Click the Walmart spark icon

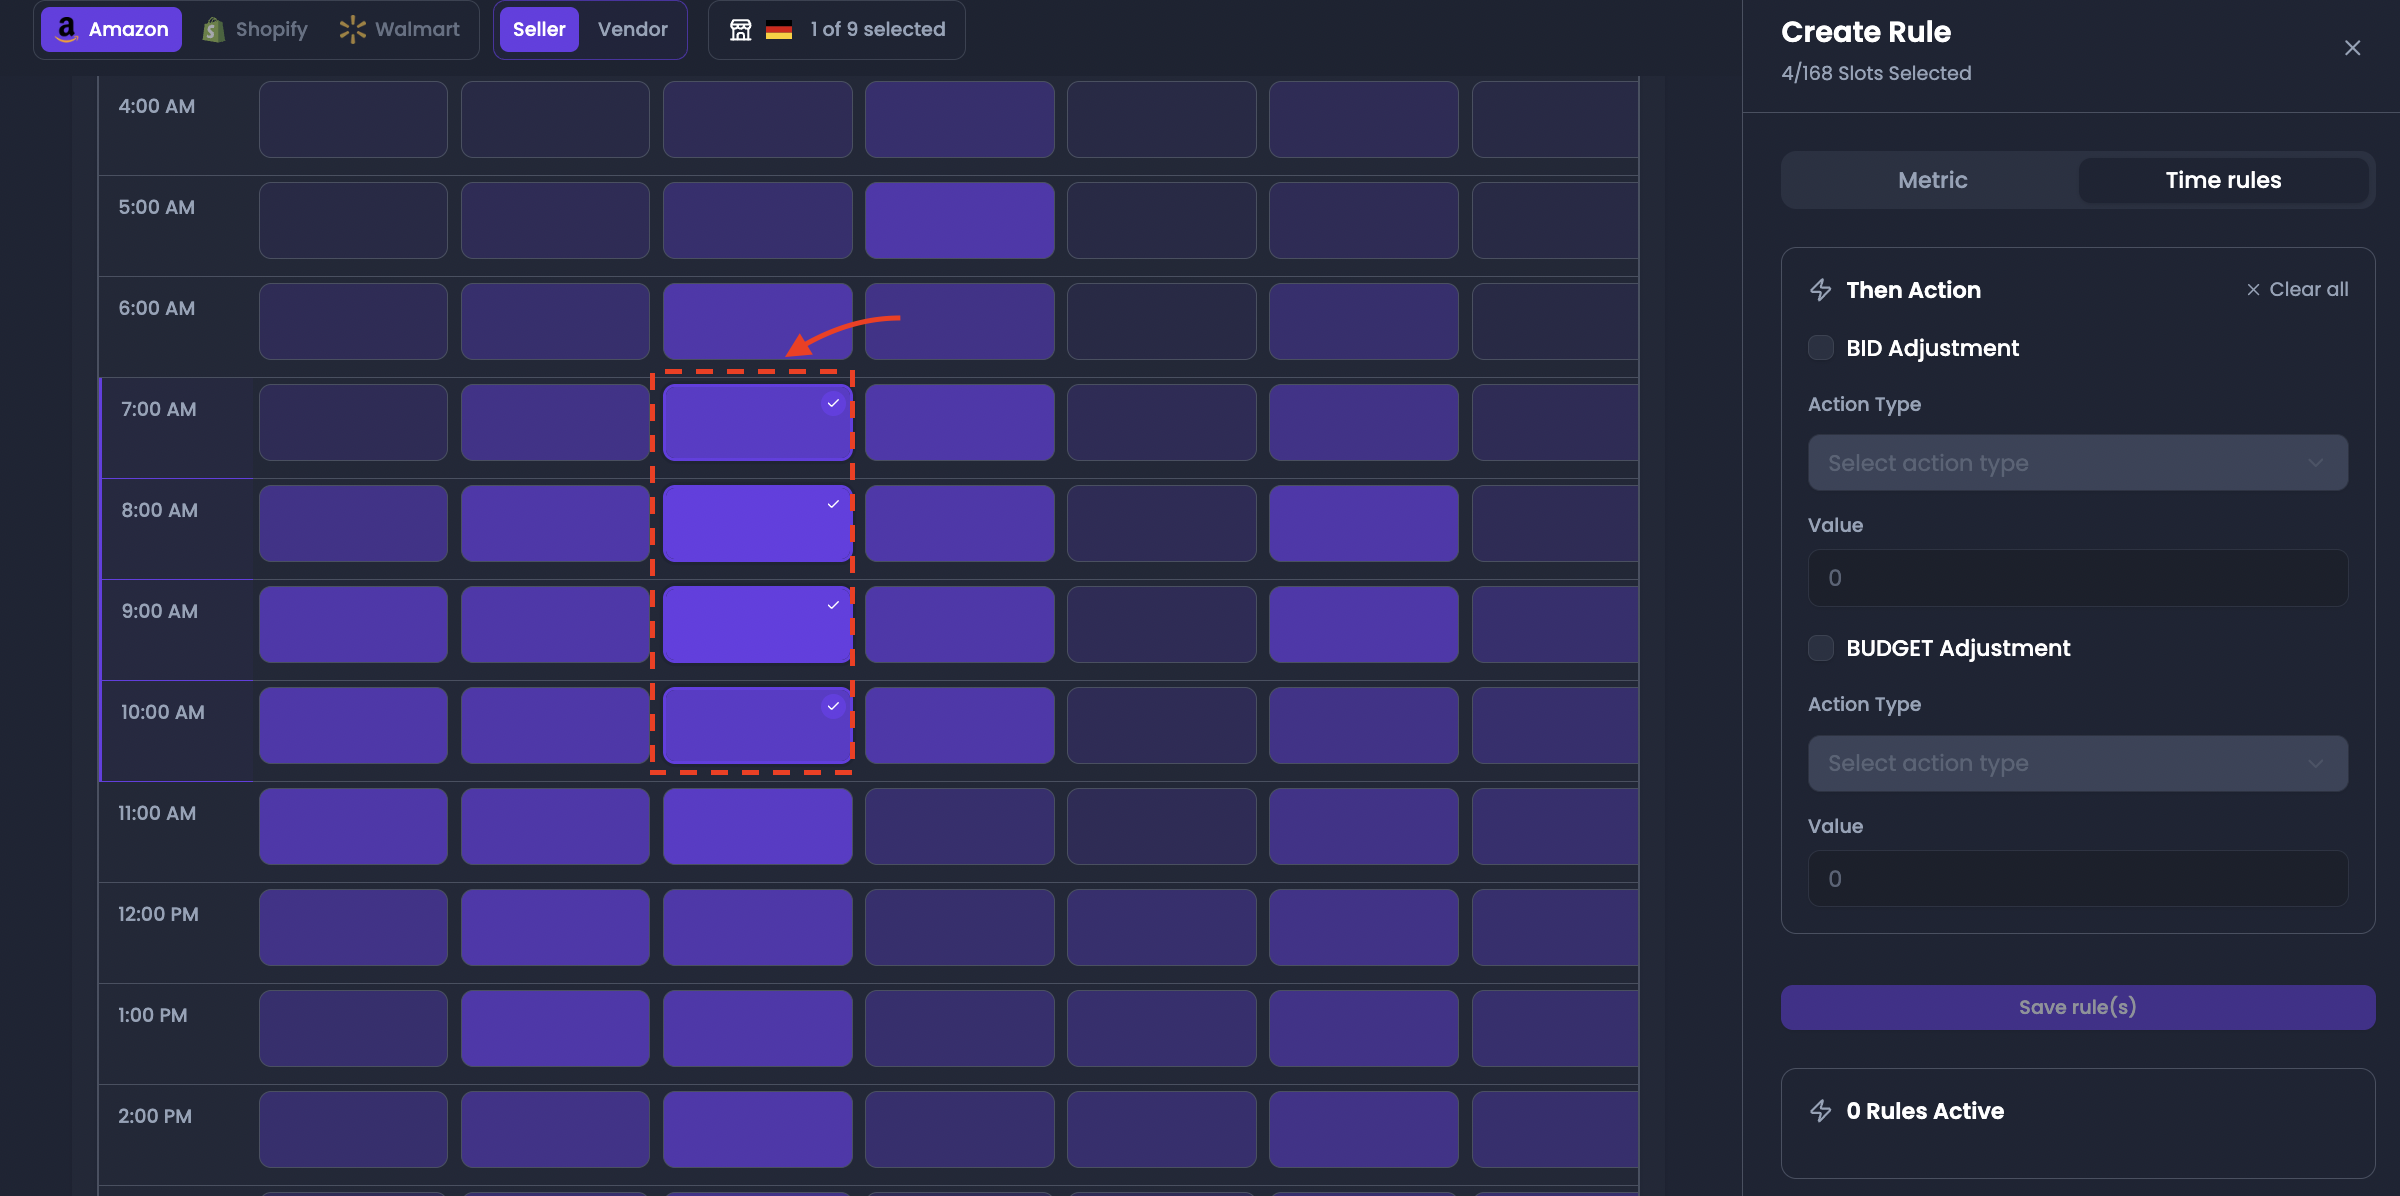[352, 30]
